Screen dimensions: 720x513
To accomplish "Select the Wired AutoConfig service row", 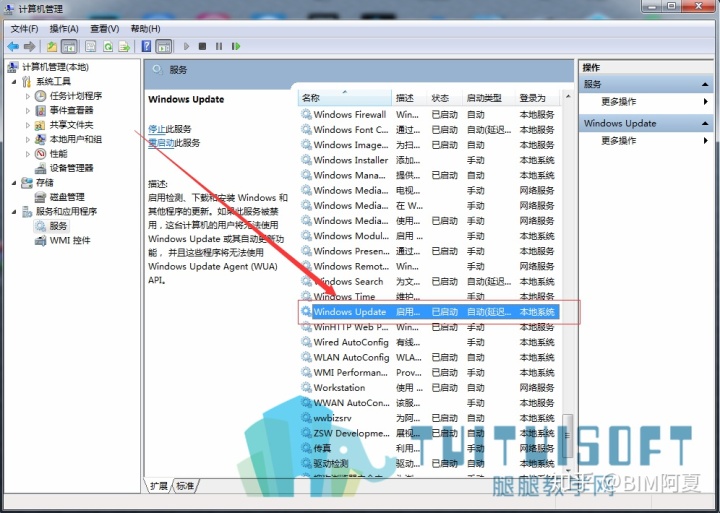I will pos(428,342).
